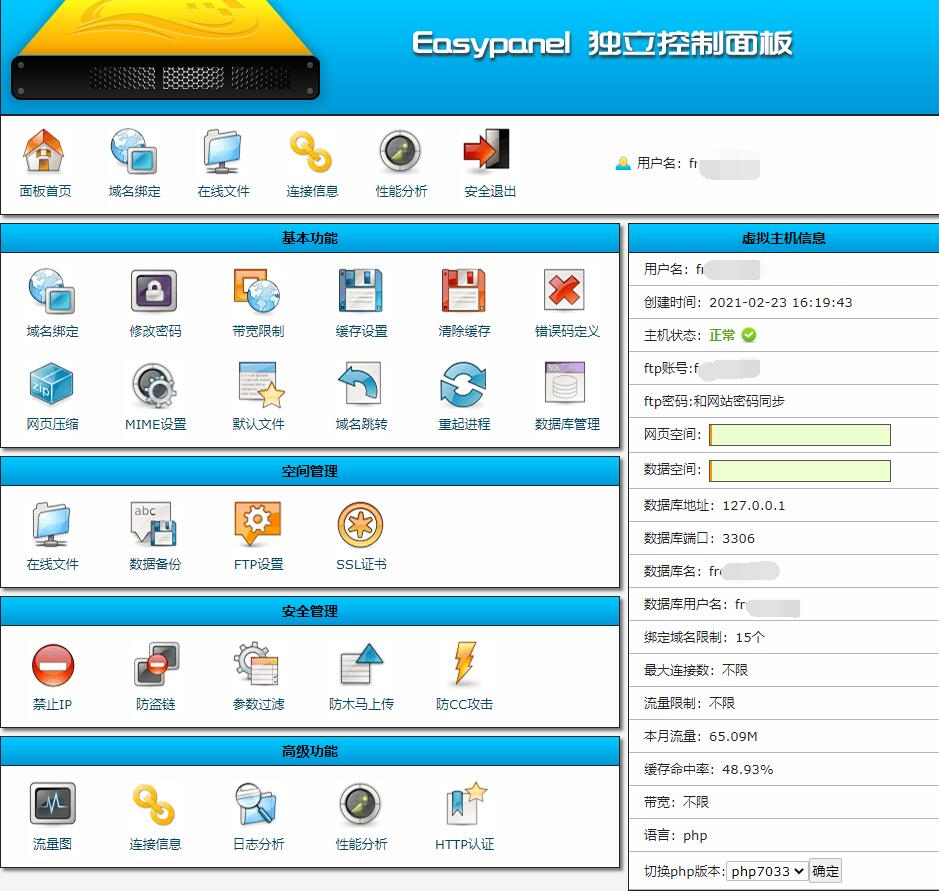This screenshot has height=891, width=939.
Task: Click 流量限制: 不限 row
Action: point(784,703)
